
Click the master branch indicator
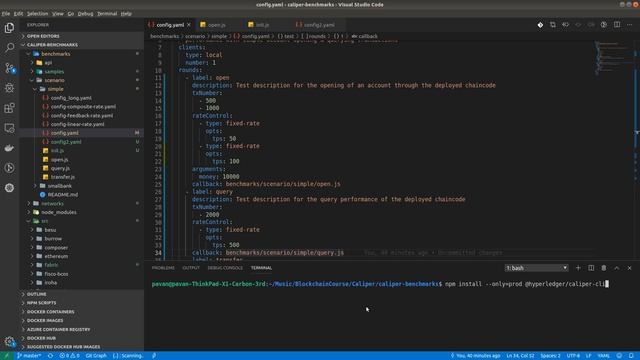pyautogui.click(x=29, y=356)
